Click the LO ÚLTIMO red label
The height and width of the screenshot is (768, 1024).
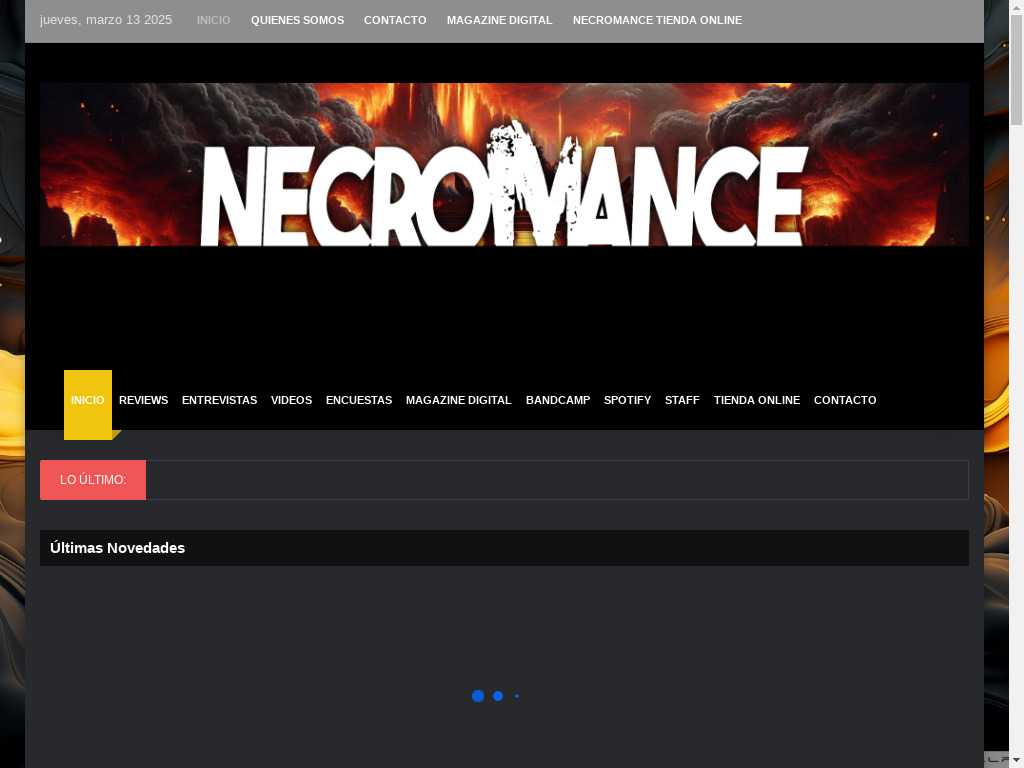point(93,480)
